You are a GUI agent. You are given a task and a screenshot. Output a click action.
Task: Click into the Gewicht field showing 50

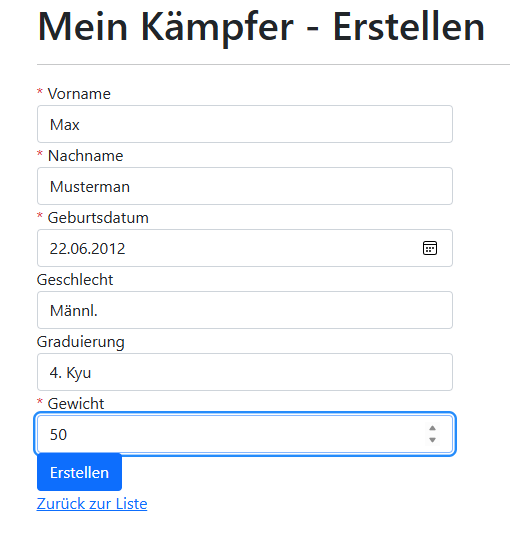(x=245, y=434)
